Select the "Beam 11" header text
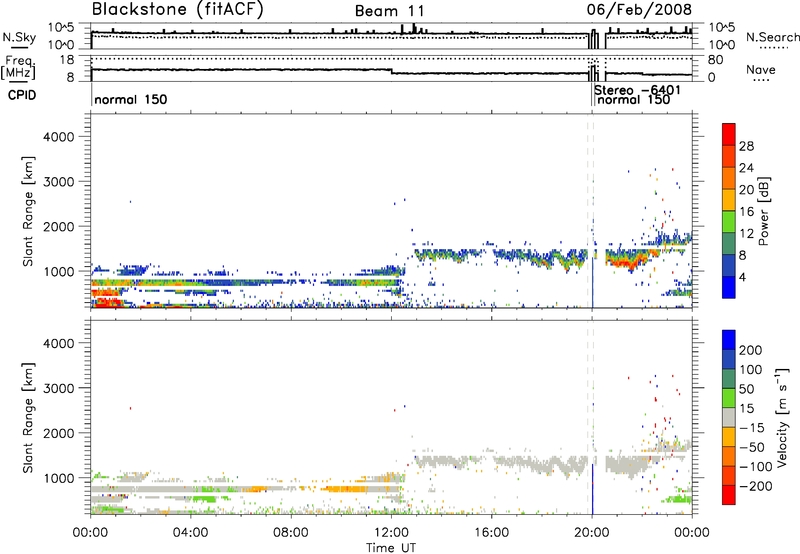The height and width of the screenshot is (554, 800). [389, 11]
